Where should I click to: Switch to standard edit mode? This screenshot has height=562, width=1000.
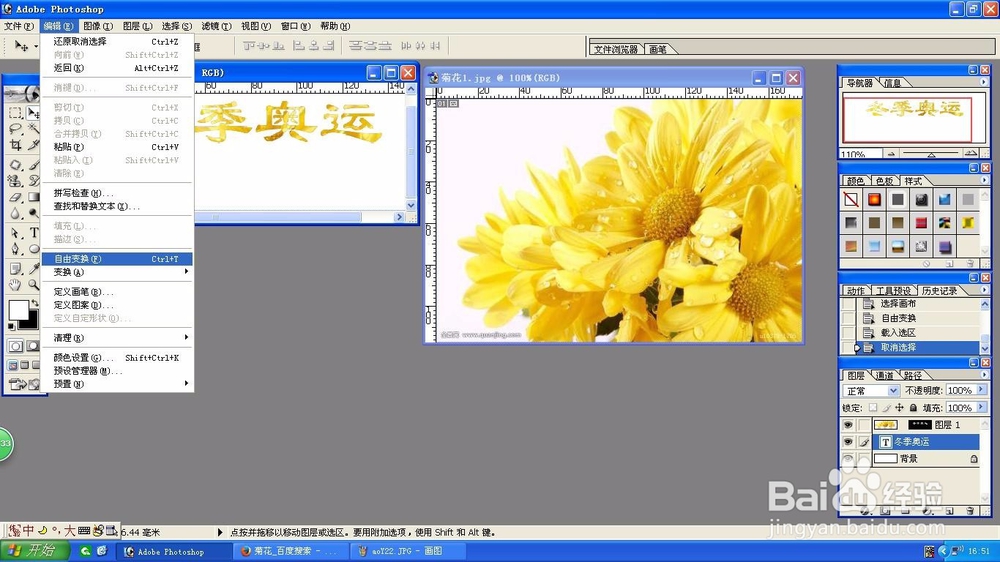(15, 346)
